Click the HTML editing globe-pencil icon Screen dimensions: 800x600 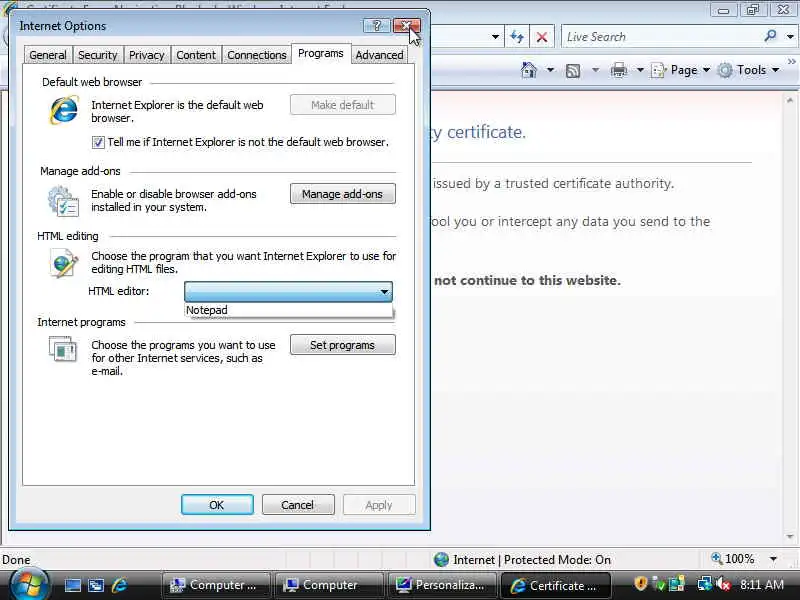pos(64,262)
